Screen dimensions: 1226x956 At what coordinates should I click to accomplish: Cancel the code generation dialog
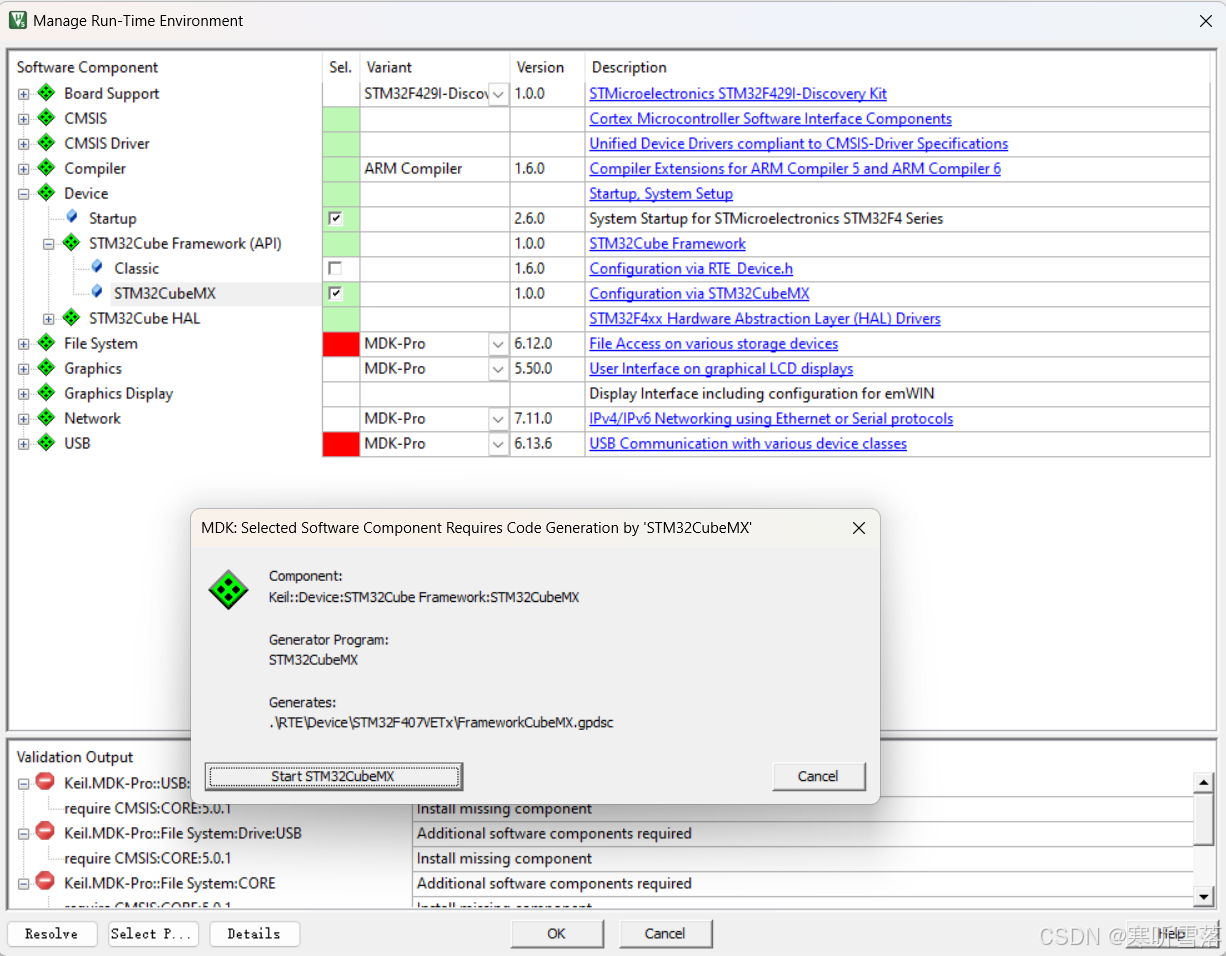point(818,776)
